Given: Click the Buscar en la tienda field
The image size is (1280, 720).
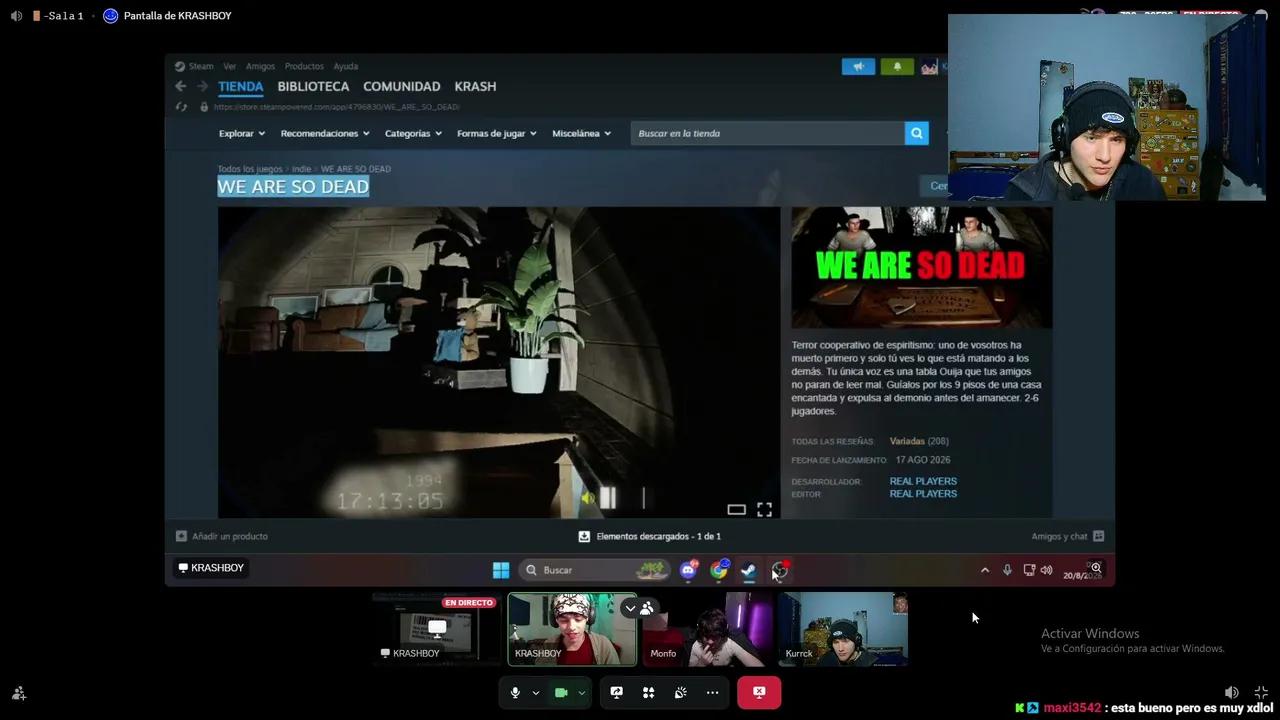Looking at the screenshot, I should click(767, 133).
